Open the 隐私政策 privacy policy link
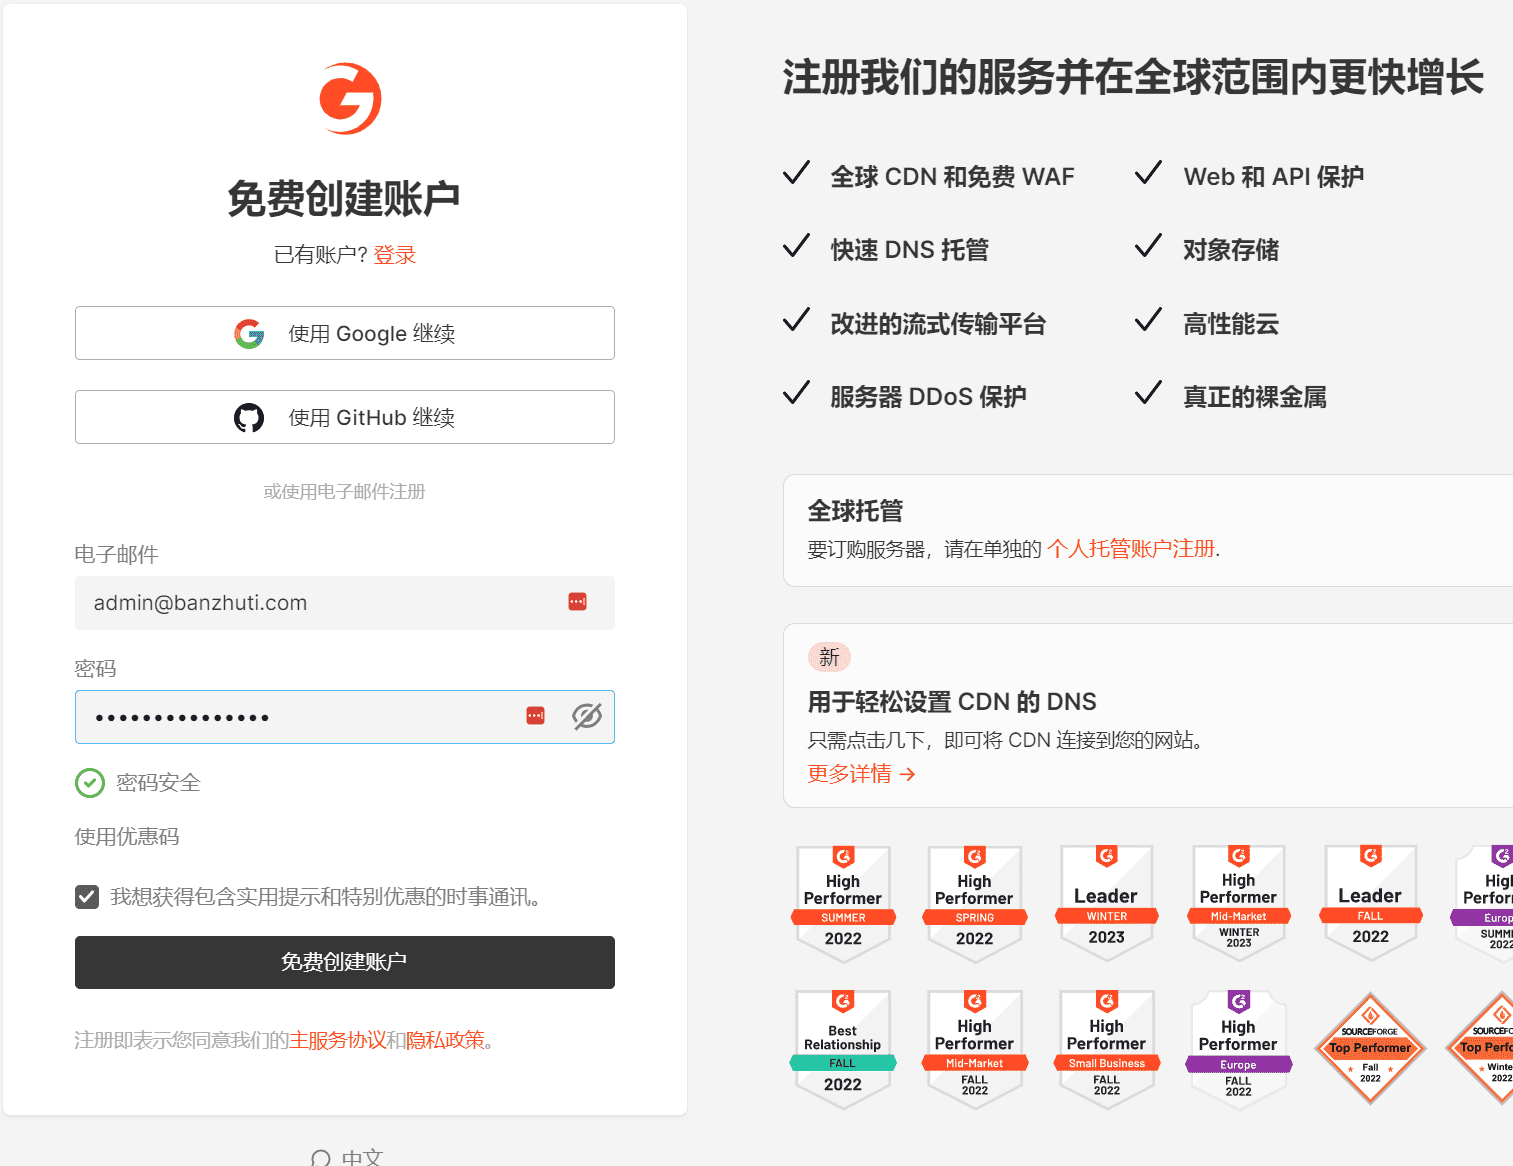This screenshot has height=1166, width=1513. tap(445, 1040)
